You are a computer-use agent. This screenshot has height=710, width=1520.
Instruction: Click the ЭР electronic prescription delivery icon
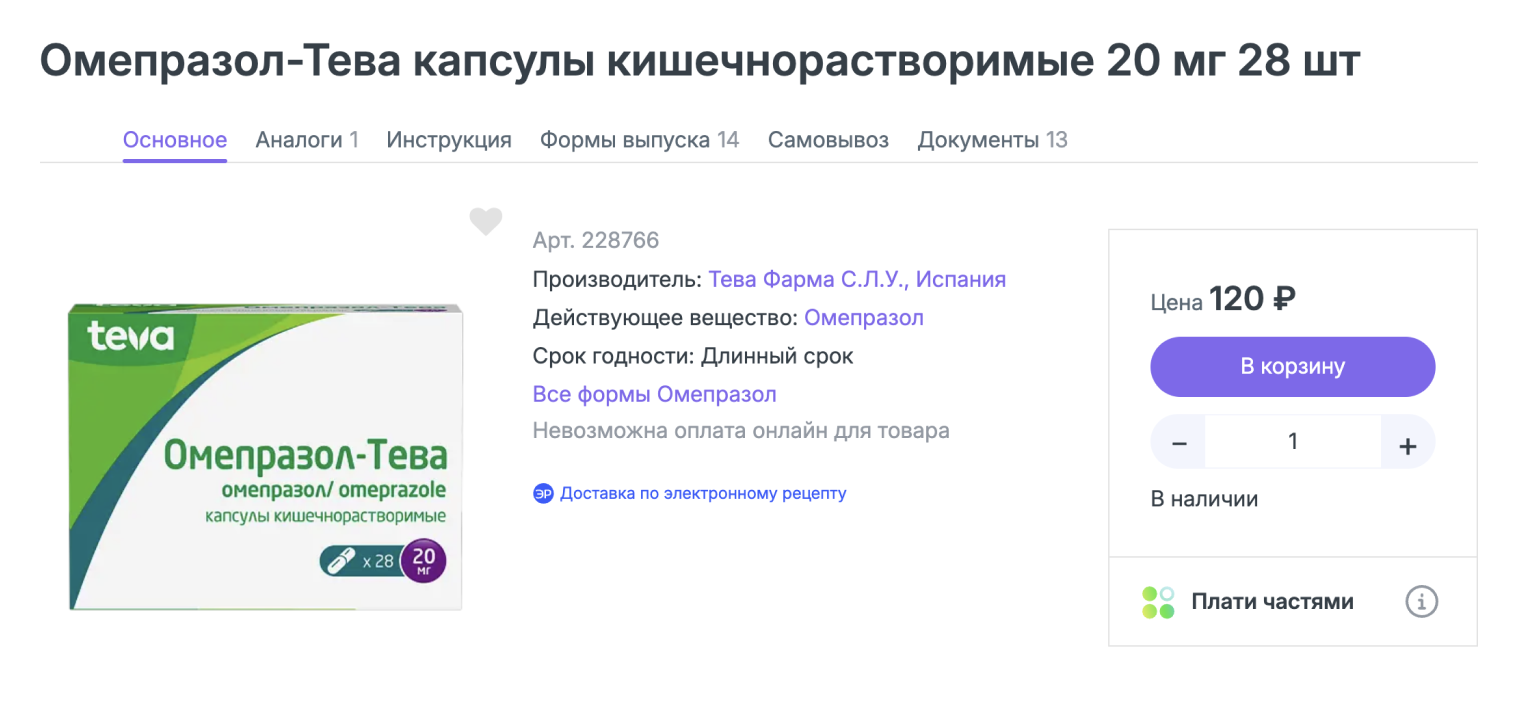pos(542,493)
